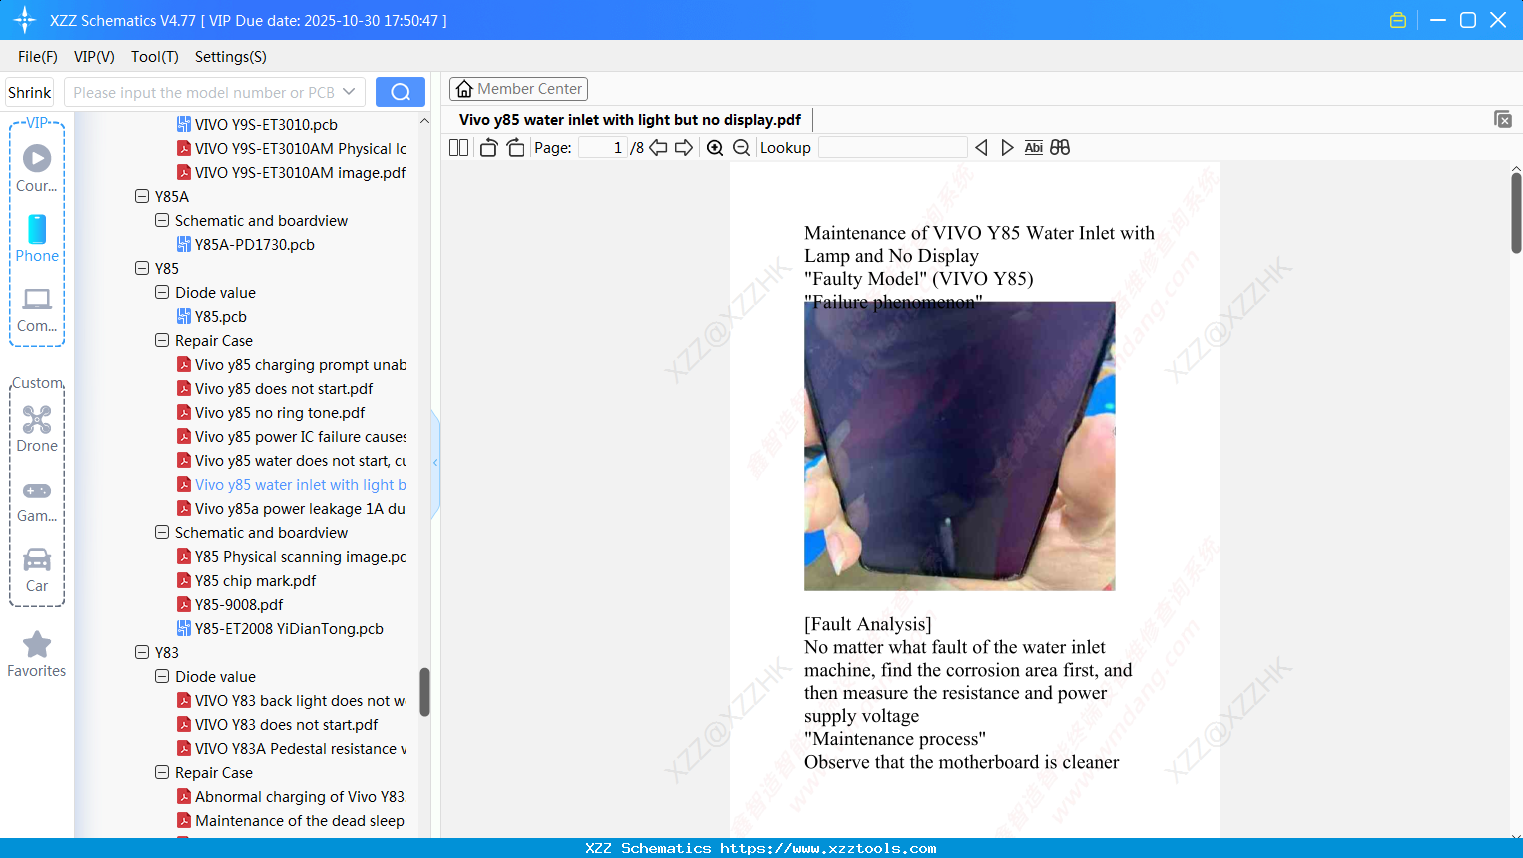
Task: Click the XZZ Schematics logo icon
Action: coord(25,20)
